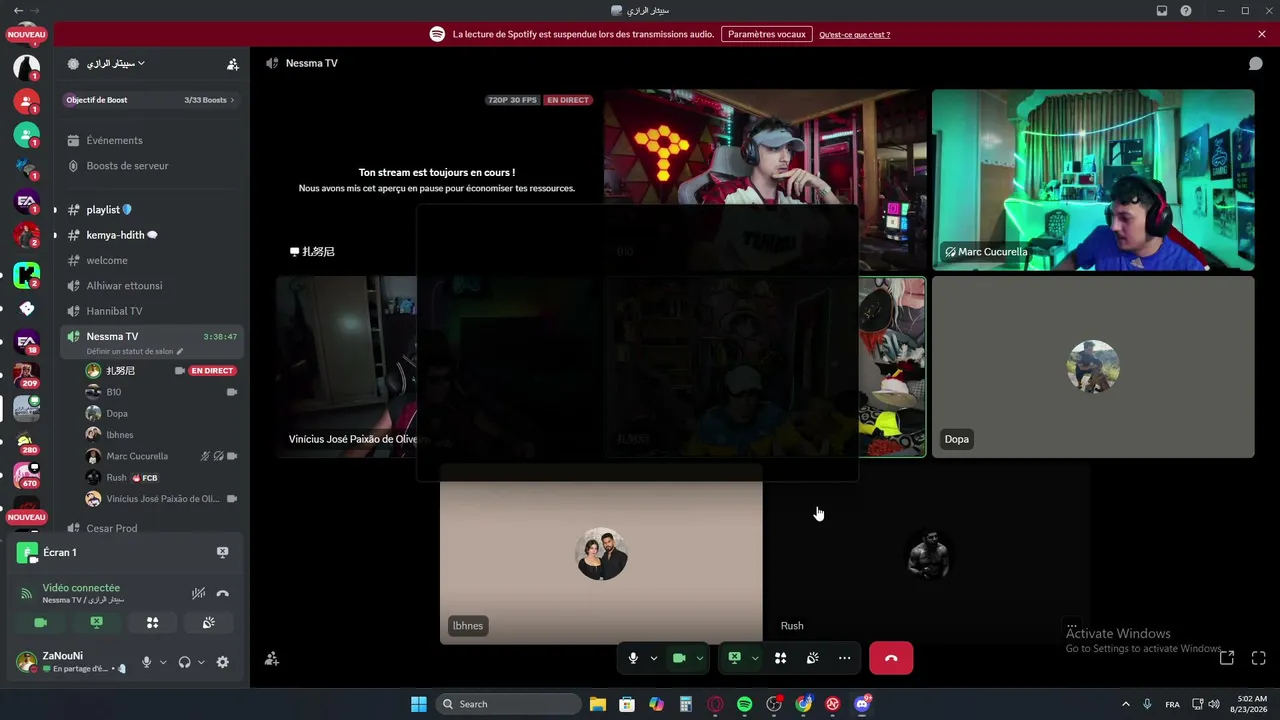1280x720 pixels.
Task: Click the invite icon at call's bottom-left corner
Action: 271,659
